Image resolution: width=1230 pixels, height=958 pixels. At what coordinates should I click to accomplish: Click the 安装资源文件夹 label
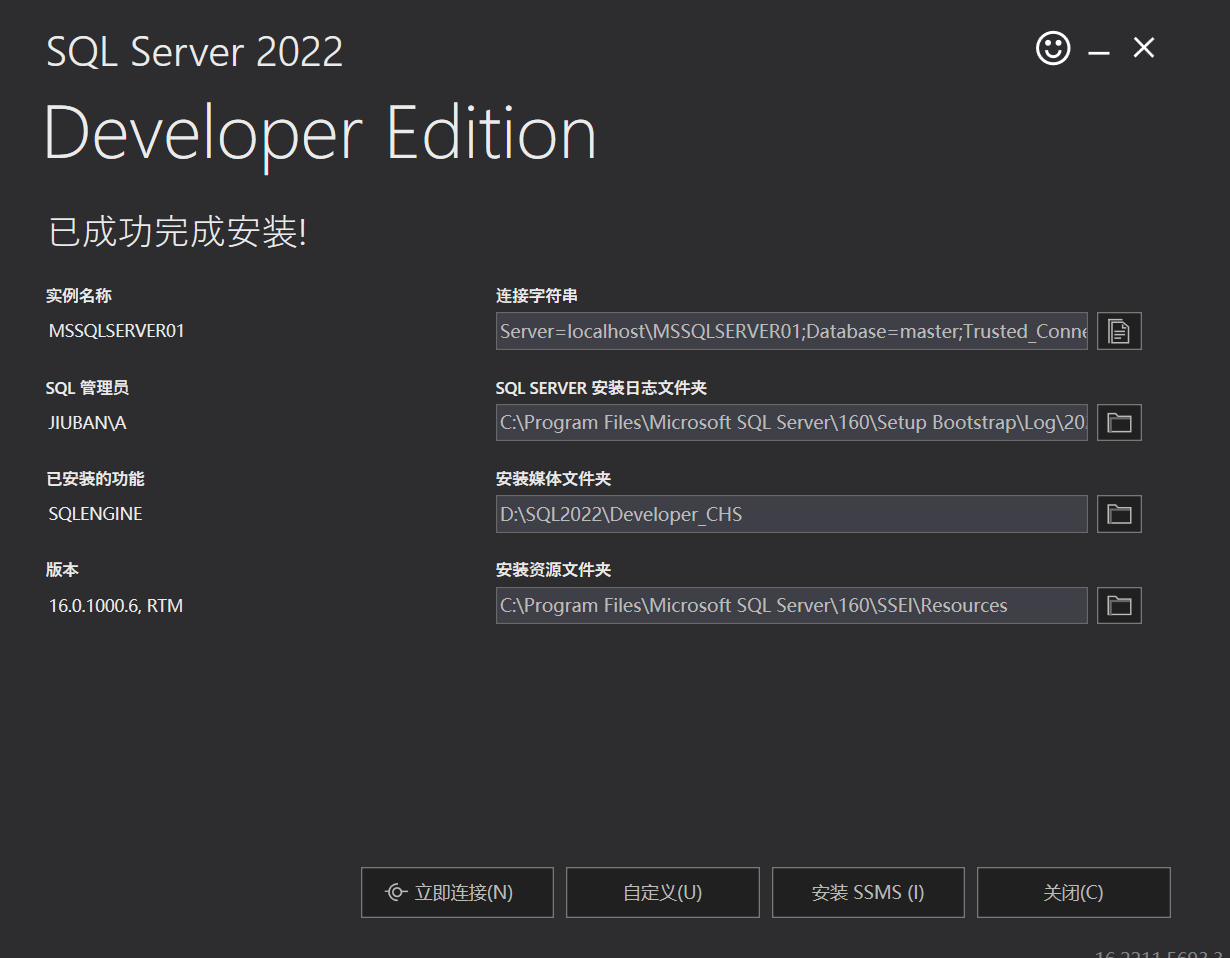click(x=553, y=570)
